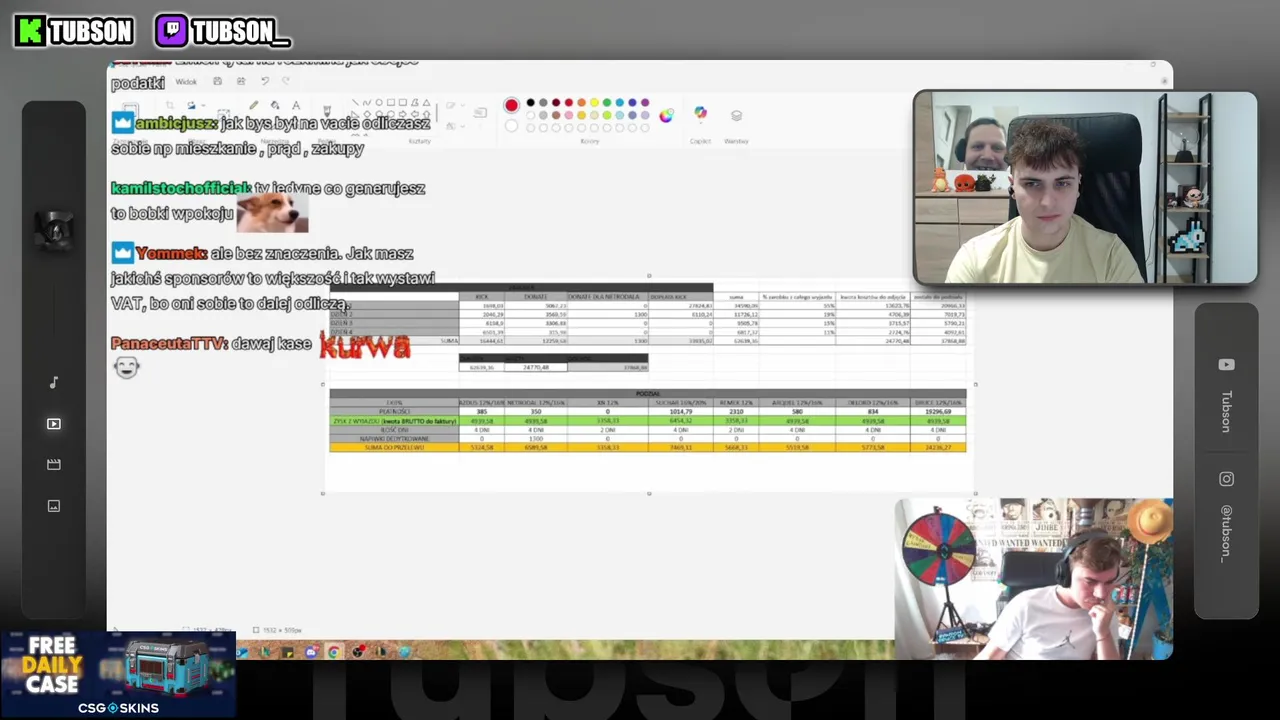Click the SUMA DO PRZELEWU row label
1280x720 pixels.
394,448
